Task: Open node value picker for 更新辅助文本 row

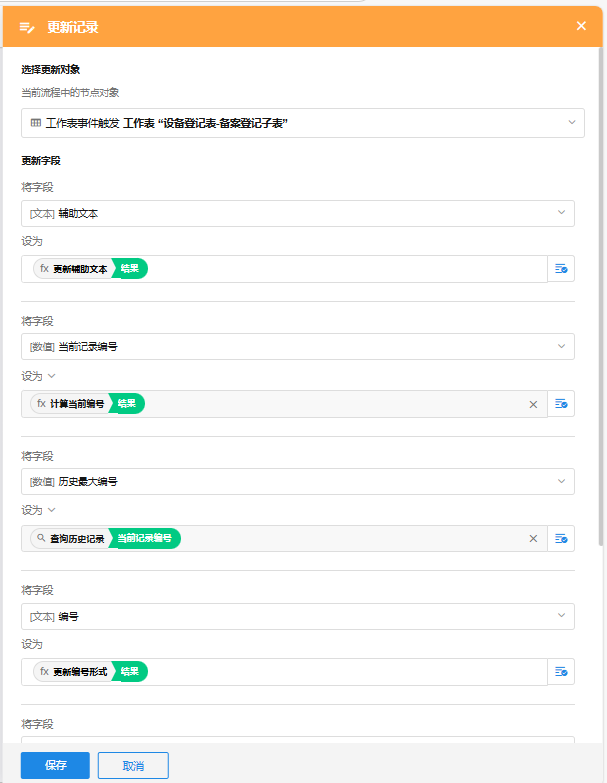Action: 561,269
